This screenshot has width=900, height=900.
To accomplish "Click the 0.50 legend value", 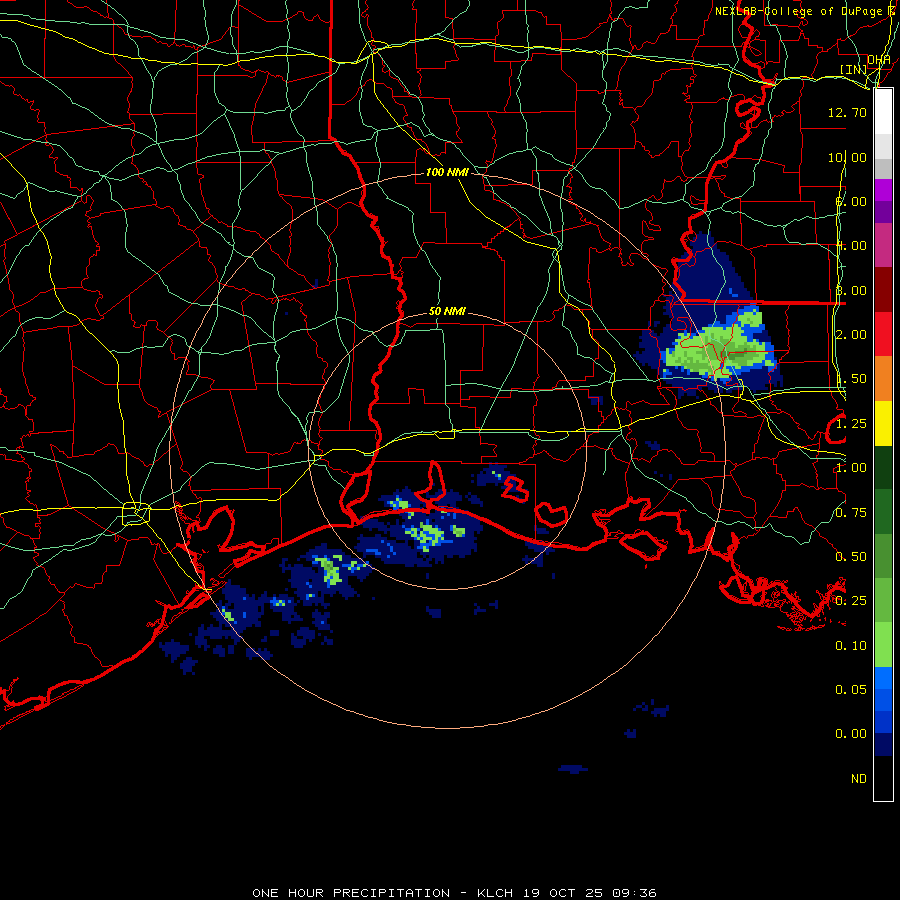I will pyautogui.click(x=851, y=557).
